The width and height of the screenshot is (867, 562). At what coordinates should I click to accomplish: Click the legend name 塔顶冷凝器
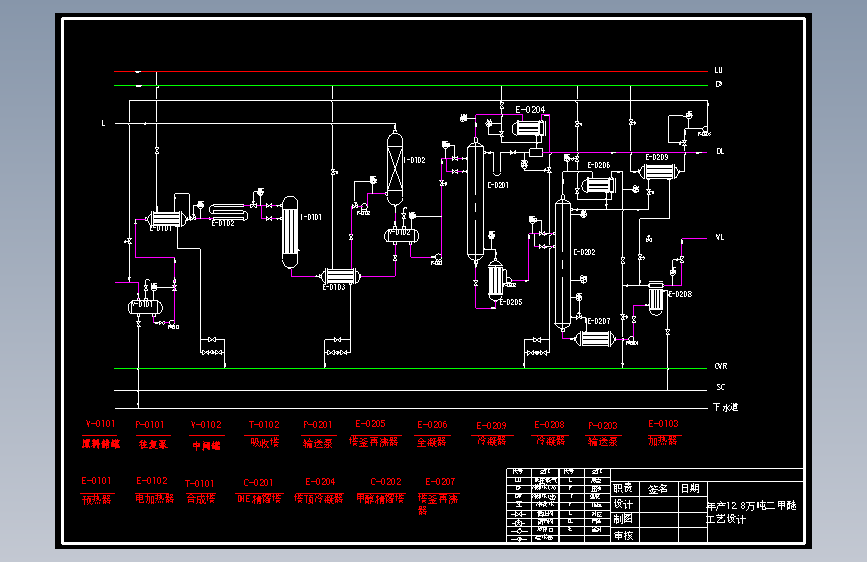[318, 498]
